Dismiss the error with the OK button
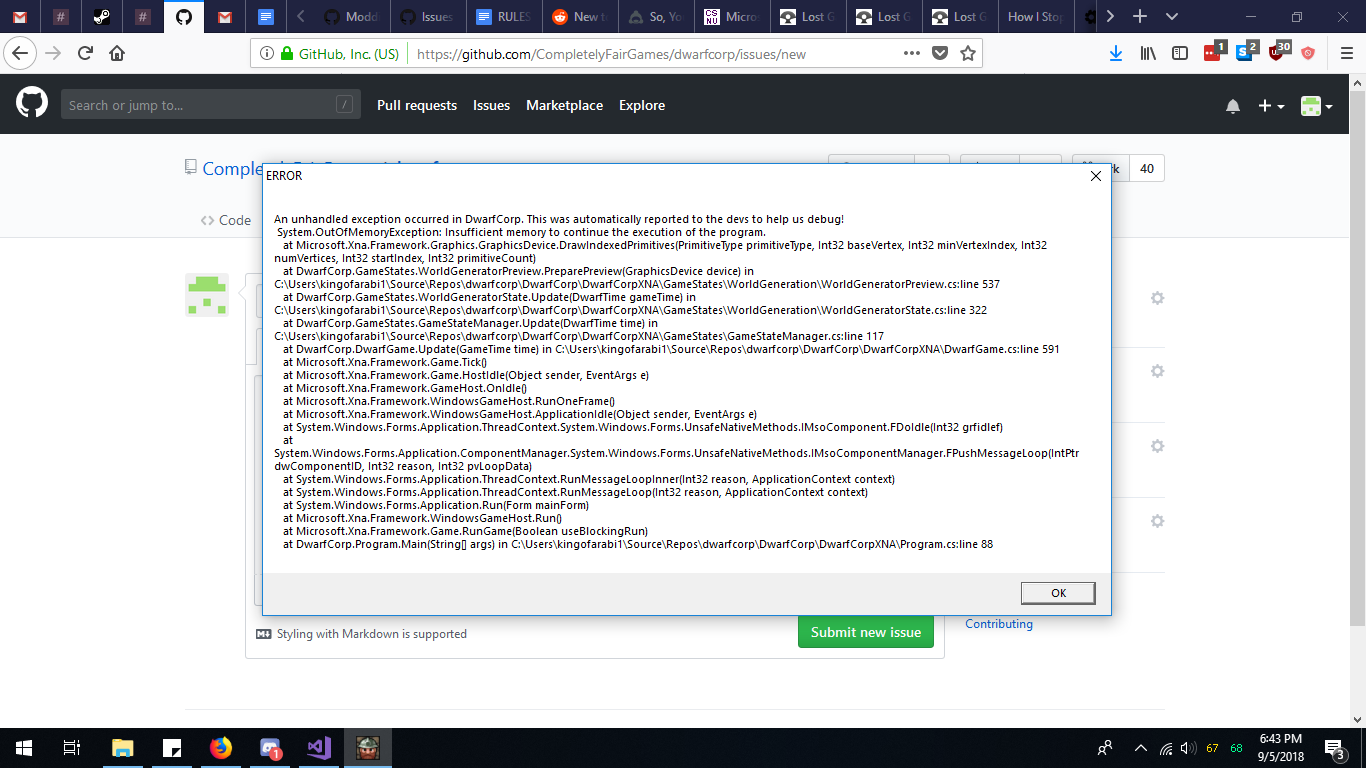 coord(1057,592)
